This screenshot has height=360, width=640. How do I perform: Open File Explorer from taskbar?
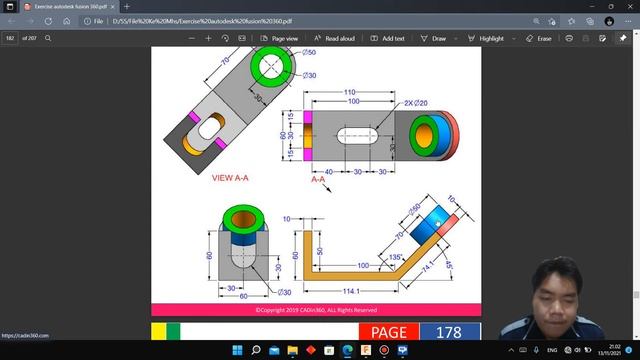(x=293, y=350)
